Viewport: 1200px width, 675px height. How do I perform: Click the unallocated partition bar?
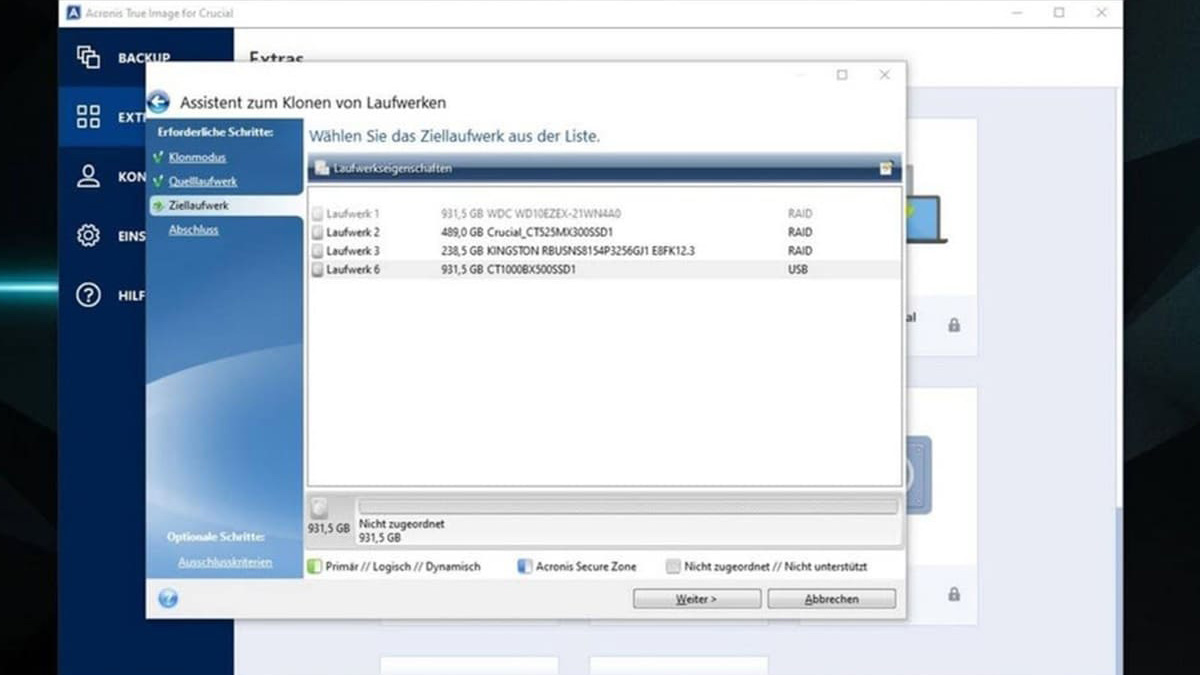tap(628, 506)
